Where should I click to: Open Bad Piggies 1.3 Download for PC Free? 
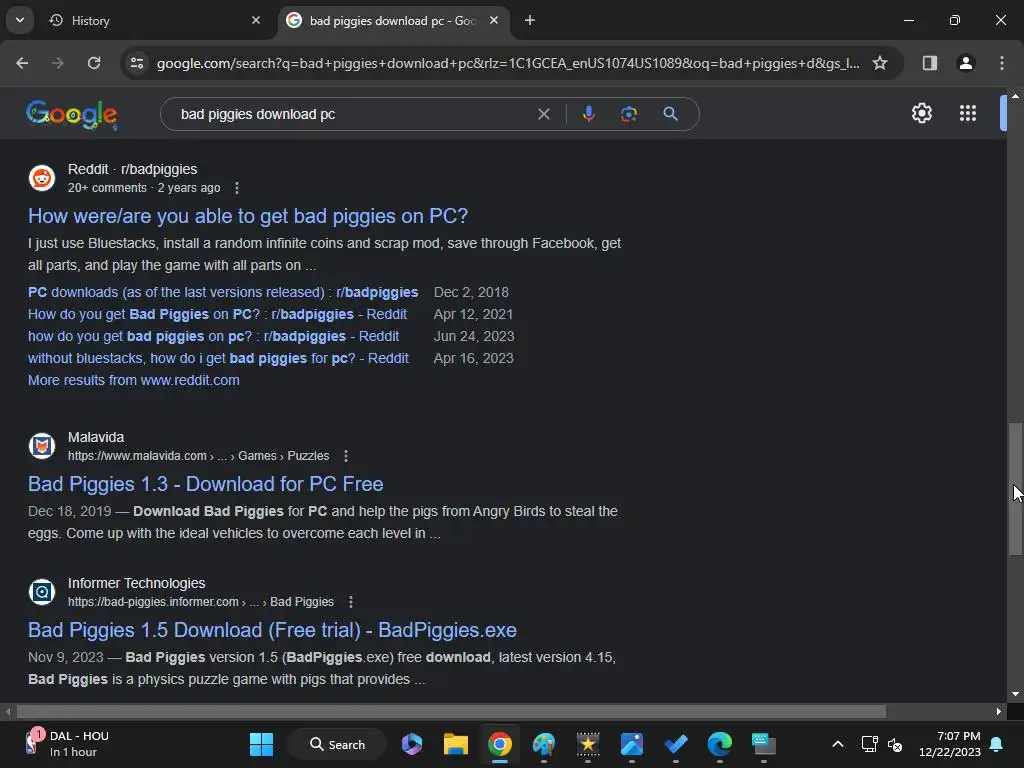pos(205,484)
